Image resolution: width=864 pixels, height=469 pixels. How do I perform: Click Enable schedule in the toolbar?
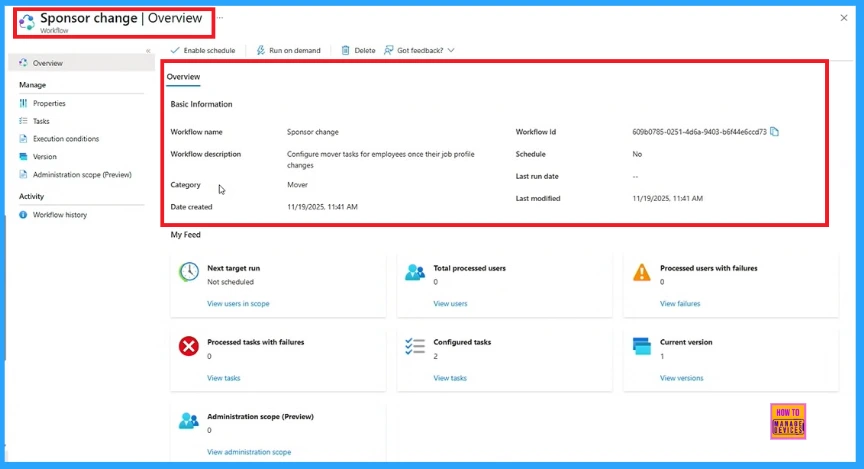(203, 50)
